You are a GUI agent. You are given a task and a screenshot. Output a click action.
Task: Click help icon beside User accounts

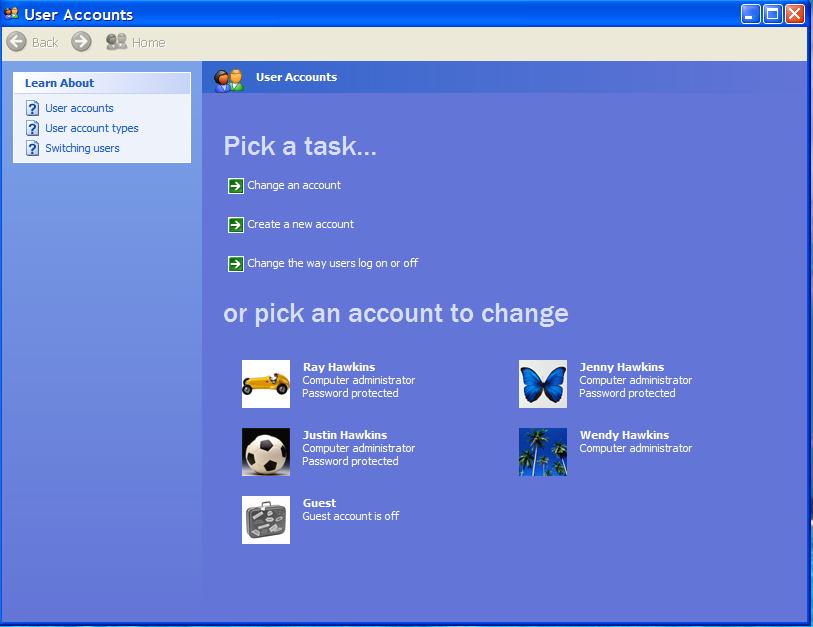click(32, 108)
